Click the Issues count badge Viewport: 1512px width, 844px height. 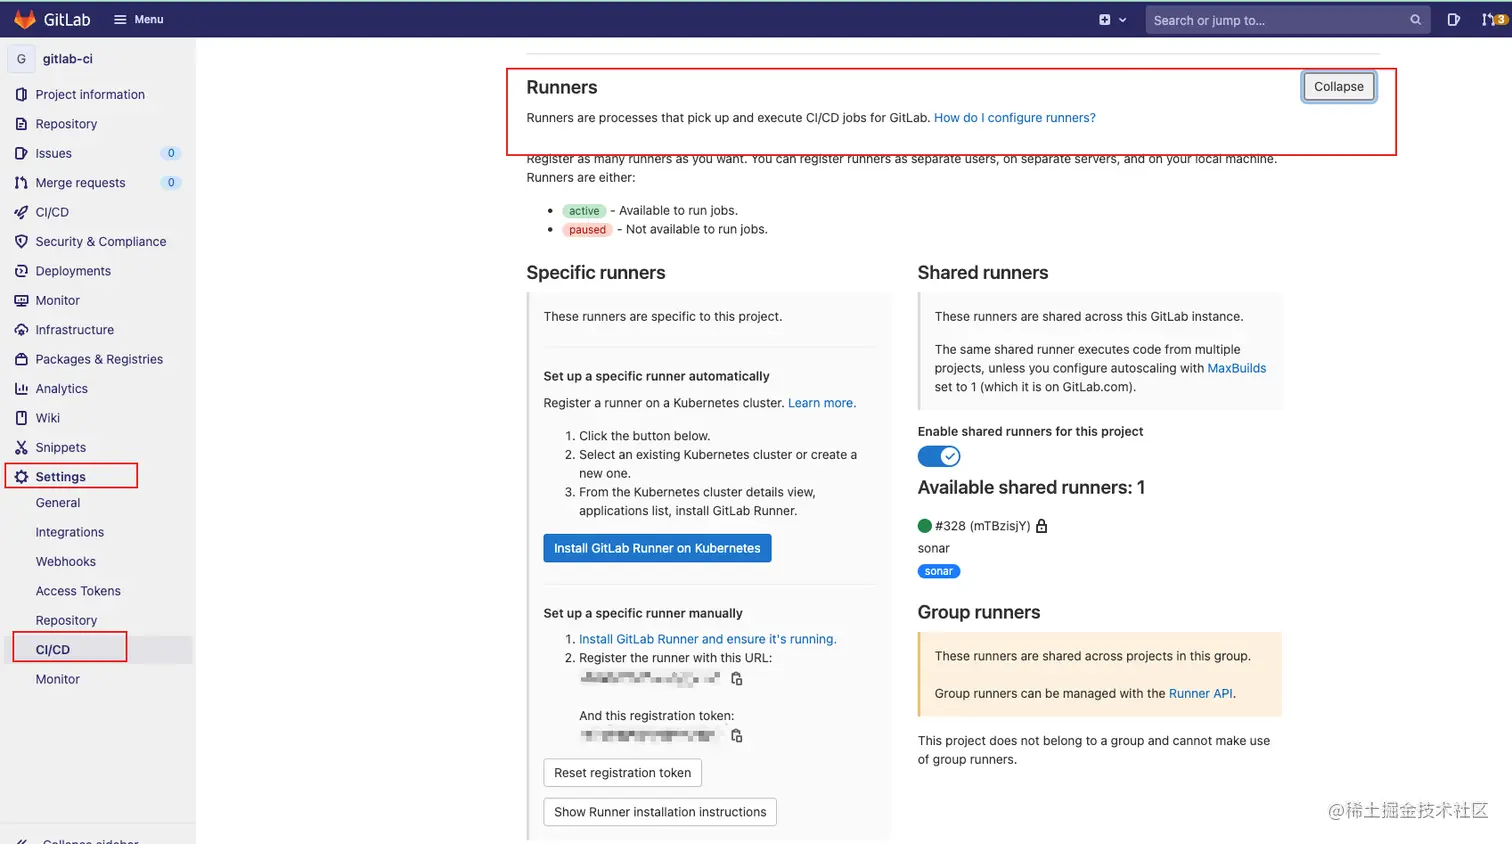click(x=171, y=153)
